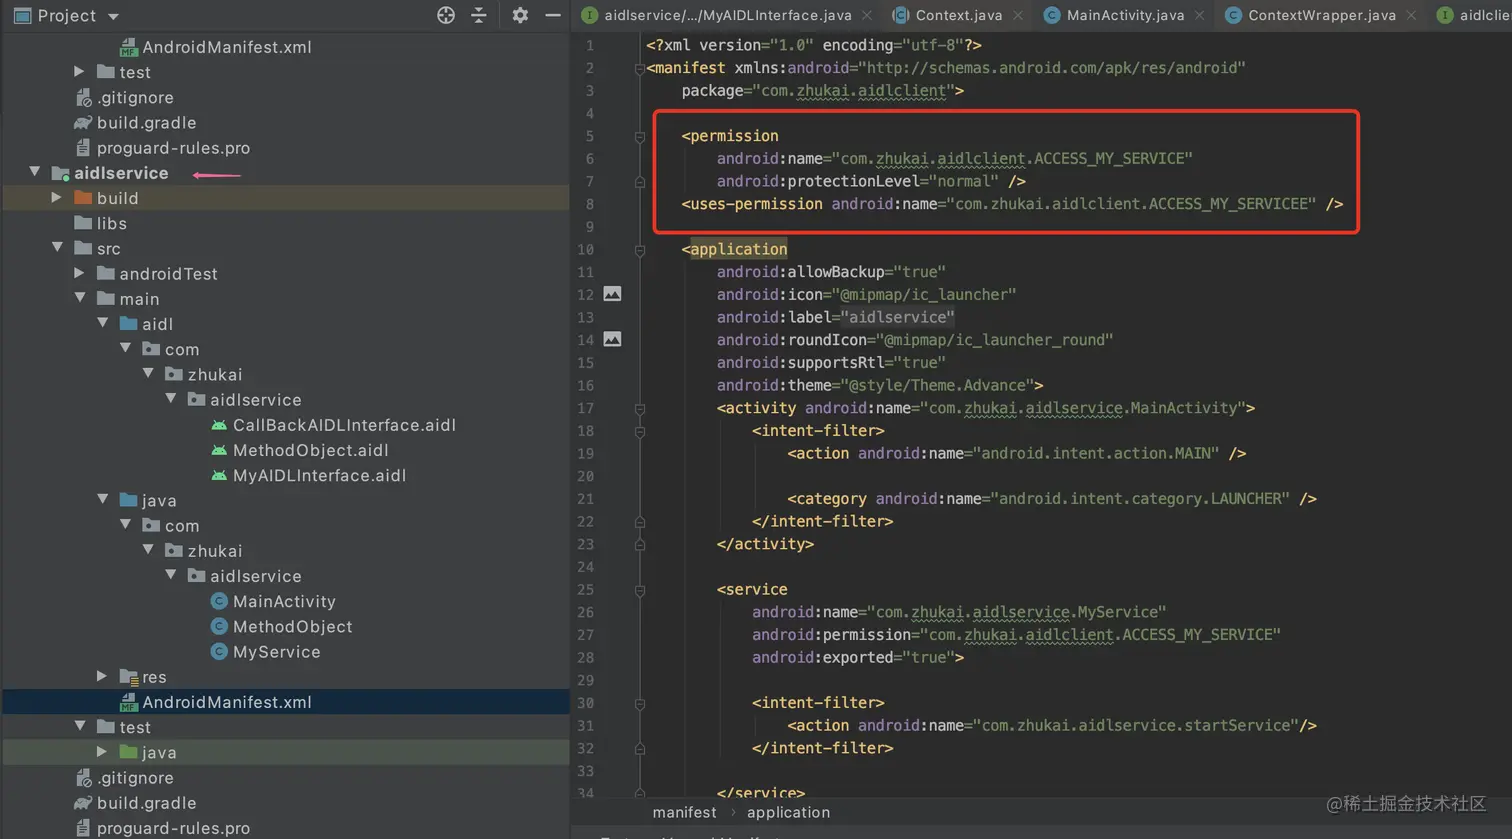Click the MethodObject class icon
The height and width of the screenshot is (839, 1512).
point(219,626)
